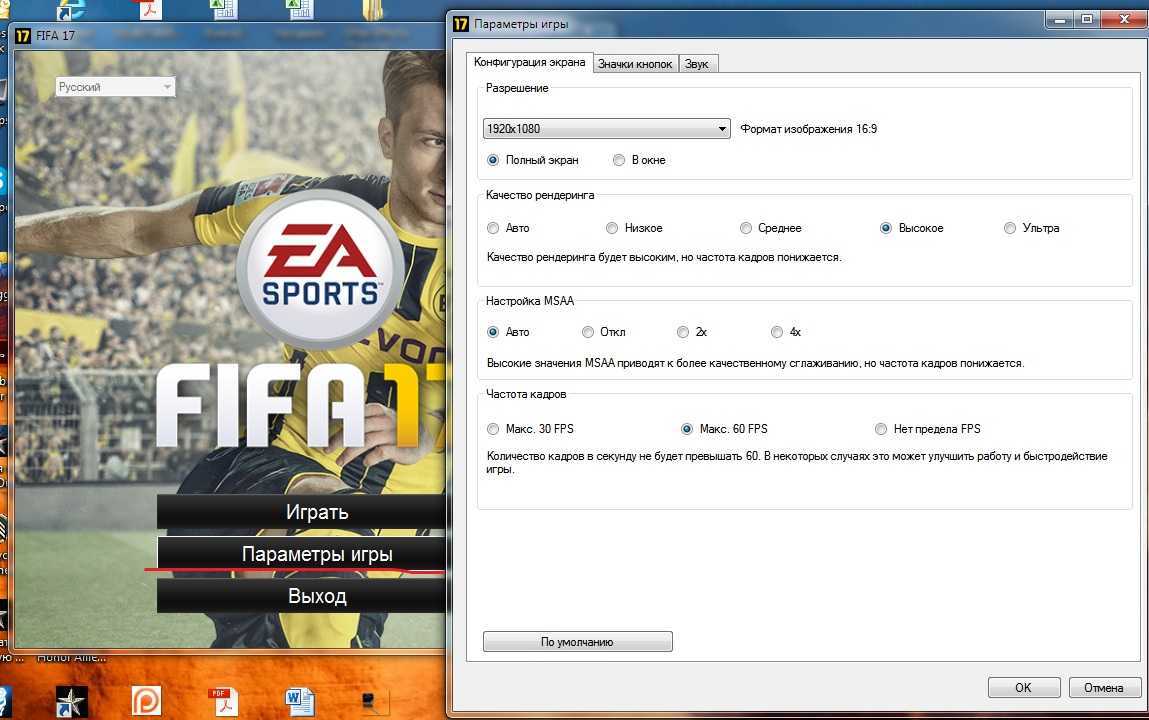
Task: Click the FIFA 17 launcher title bar icon
Action: point(23,35)
